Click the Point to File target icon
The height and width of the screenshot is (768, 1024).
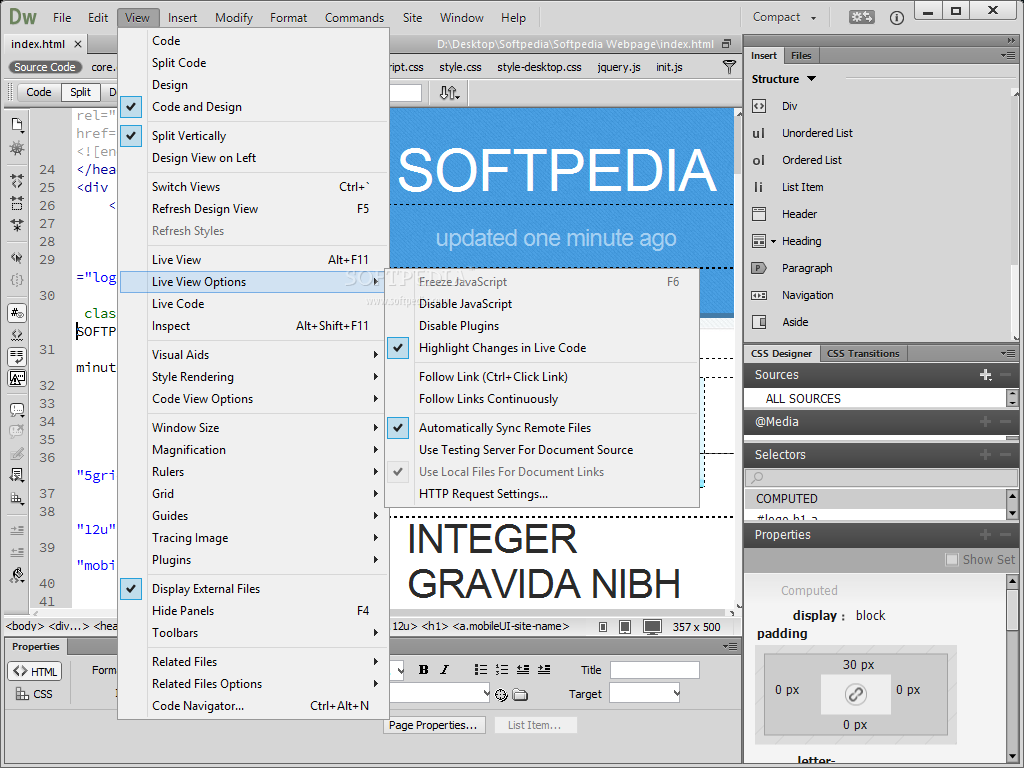tap(501, 695)
